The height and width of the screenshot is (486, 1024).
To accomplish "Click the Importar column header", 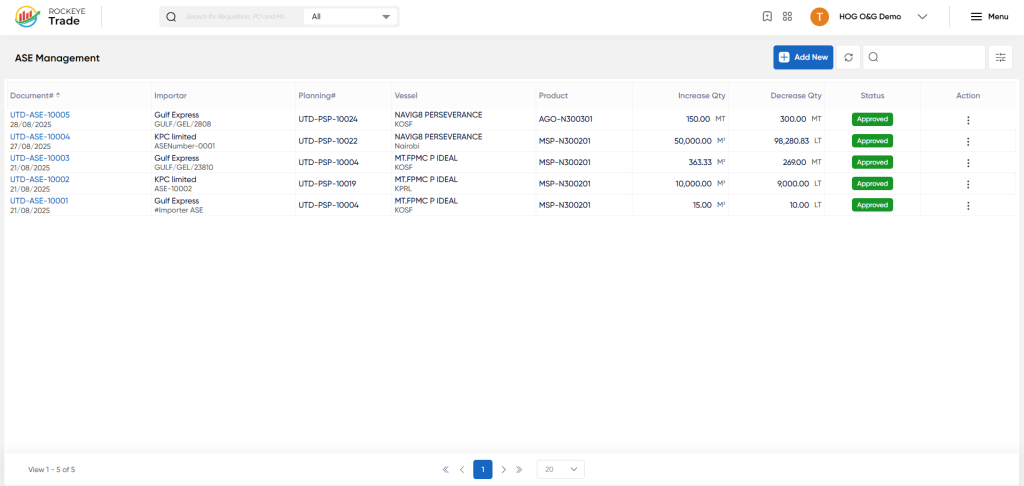I will pos(170,95).
